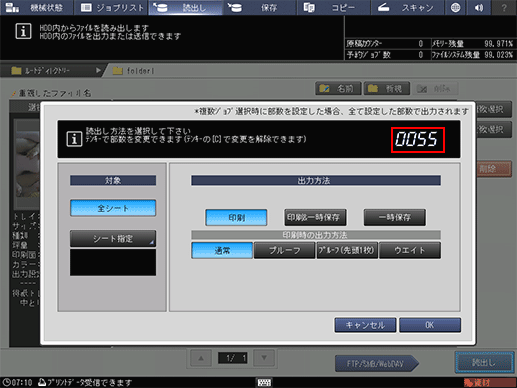This screenshot has height=388, width=517.
Task: Click the upper 複数選択 button behind dialog
Action: click(494, 109)
